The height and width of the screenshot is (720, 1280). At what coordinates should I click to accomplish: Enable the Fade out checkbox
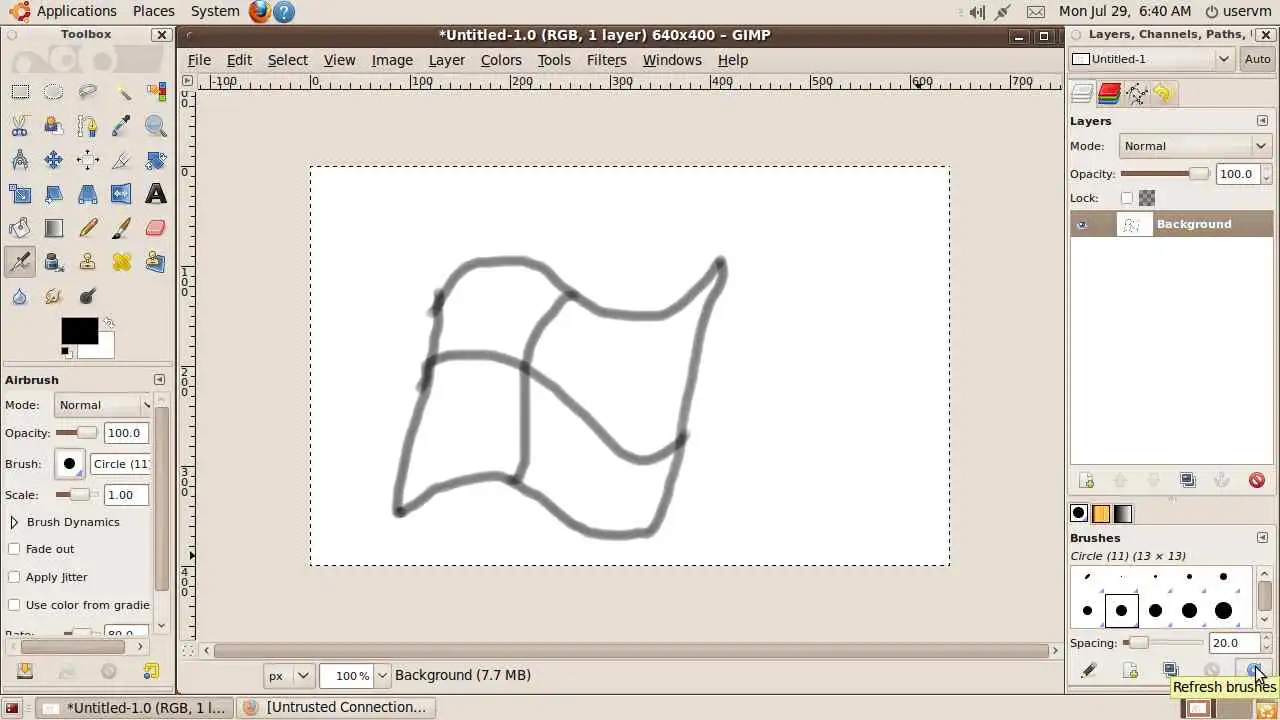point(14,549)
